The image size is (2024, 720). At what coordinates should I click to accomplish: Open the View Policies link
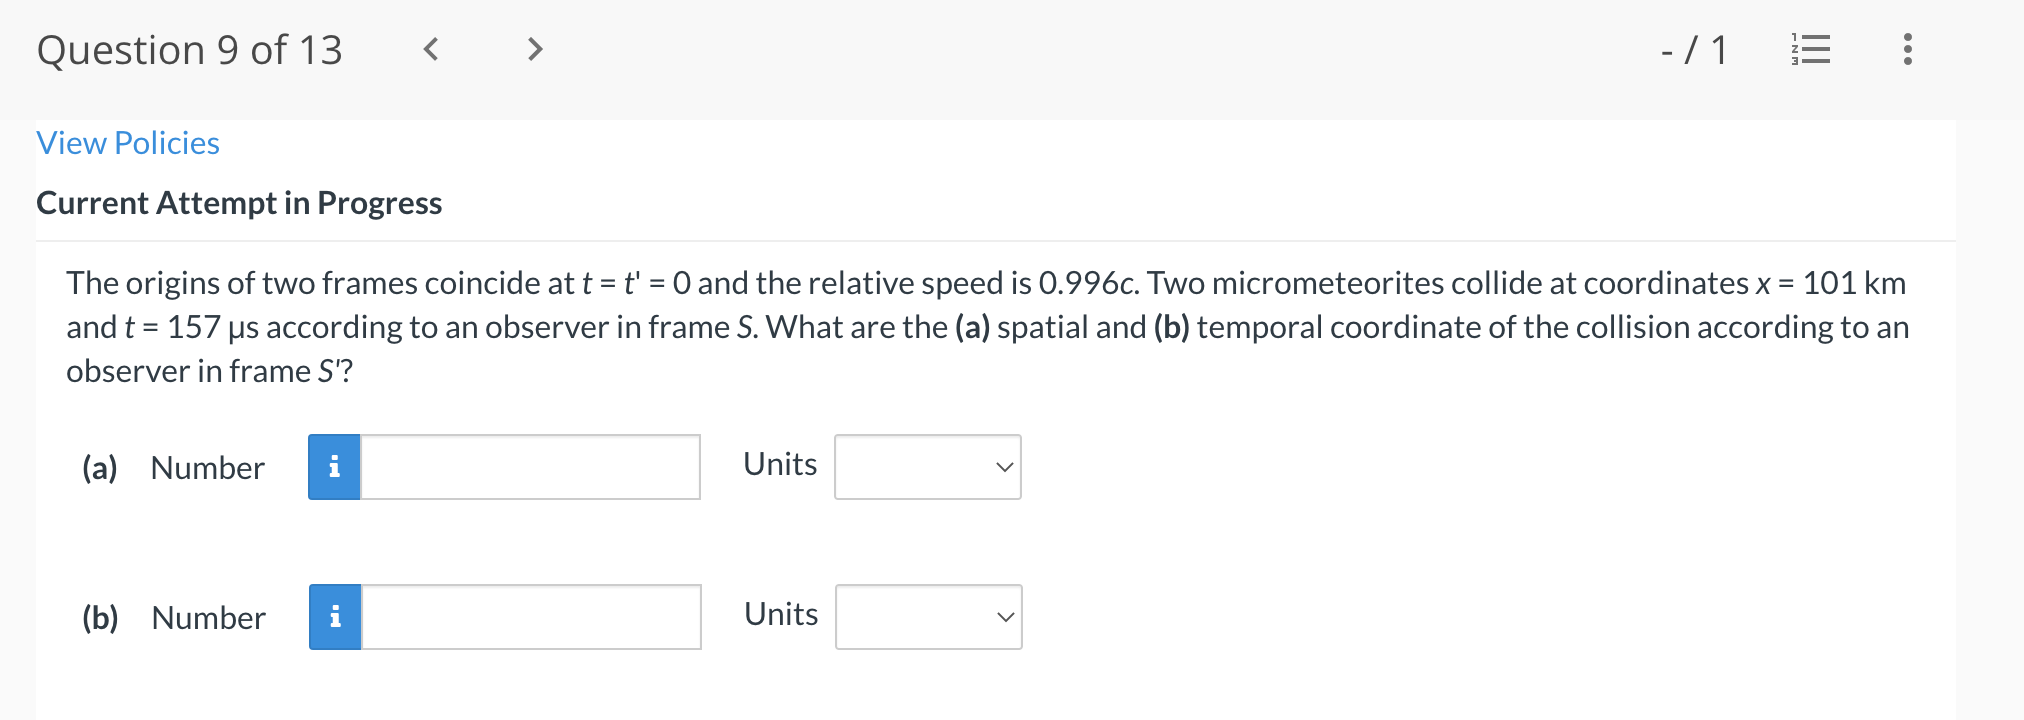[128, 143]
